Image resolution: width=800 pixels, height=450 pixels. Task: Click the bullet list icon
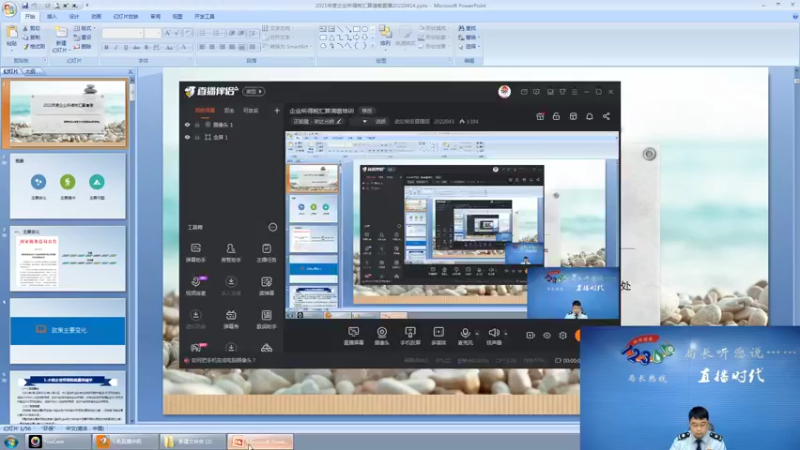click(x=203, y=33)
